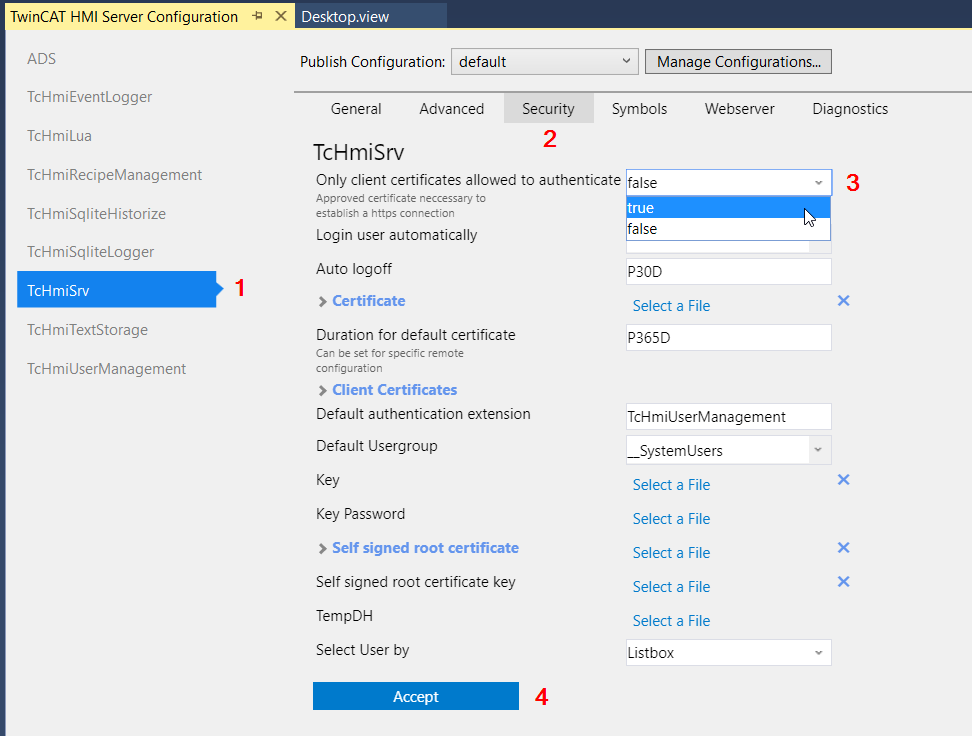Select a File for Self signed root certificate
Viewport: 972px width, 736px height.
pos(671,553)
